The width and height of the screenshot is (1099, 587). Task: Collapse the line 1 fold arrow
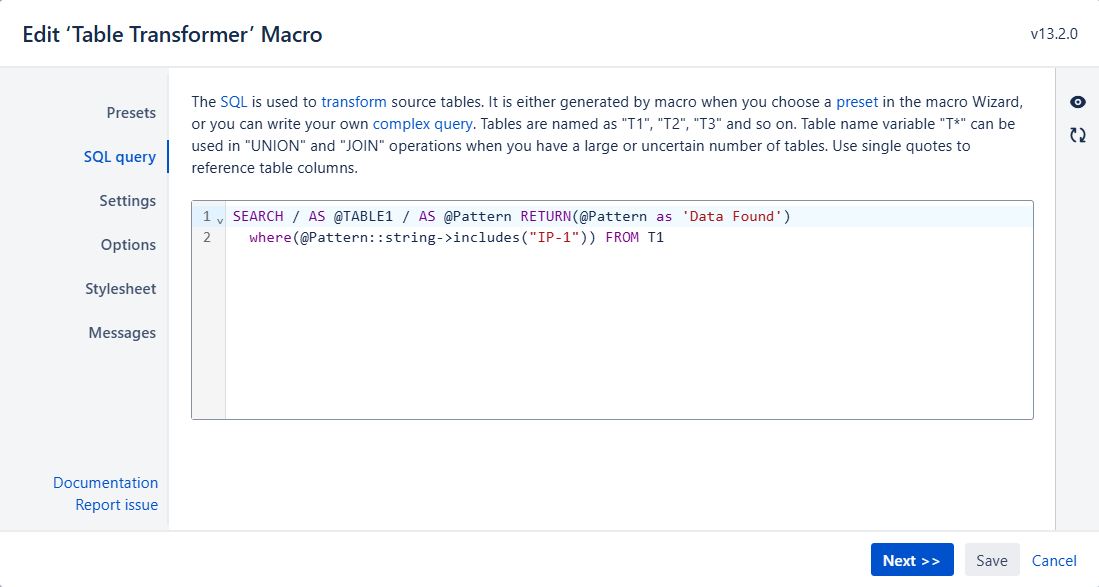click(220, 218)
